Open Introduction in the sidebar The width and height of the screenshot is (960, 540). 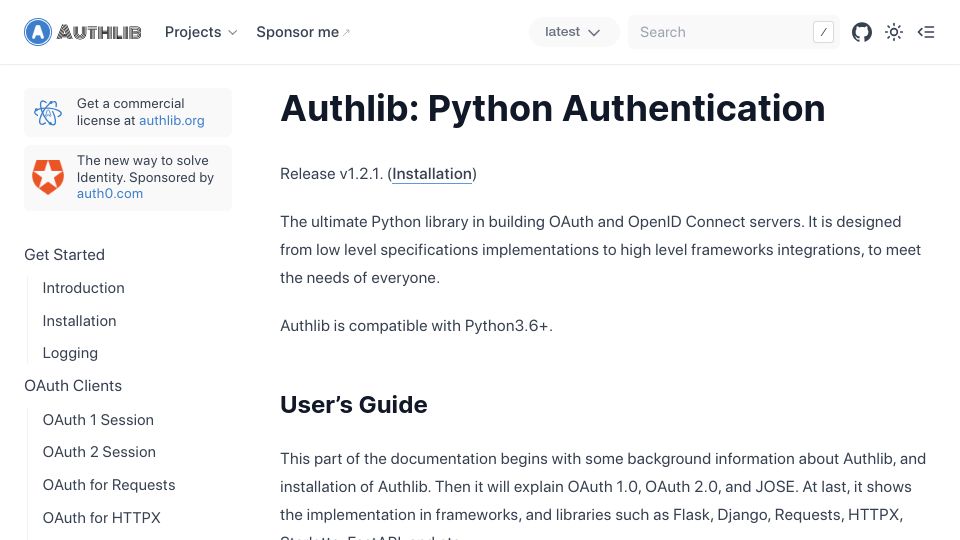pos(83,288)
